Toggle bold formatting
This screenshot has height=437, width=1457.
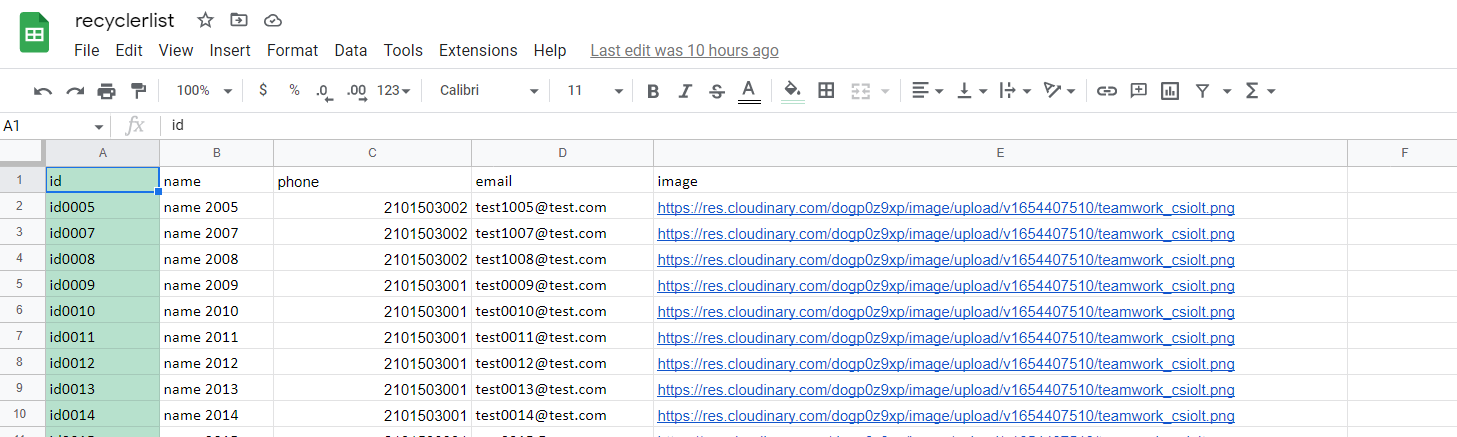click(x=653, y=91)
